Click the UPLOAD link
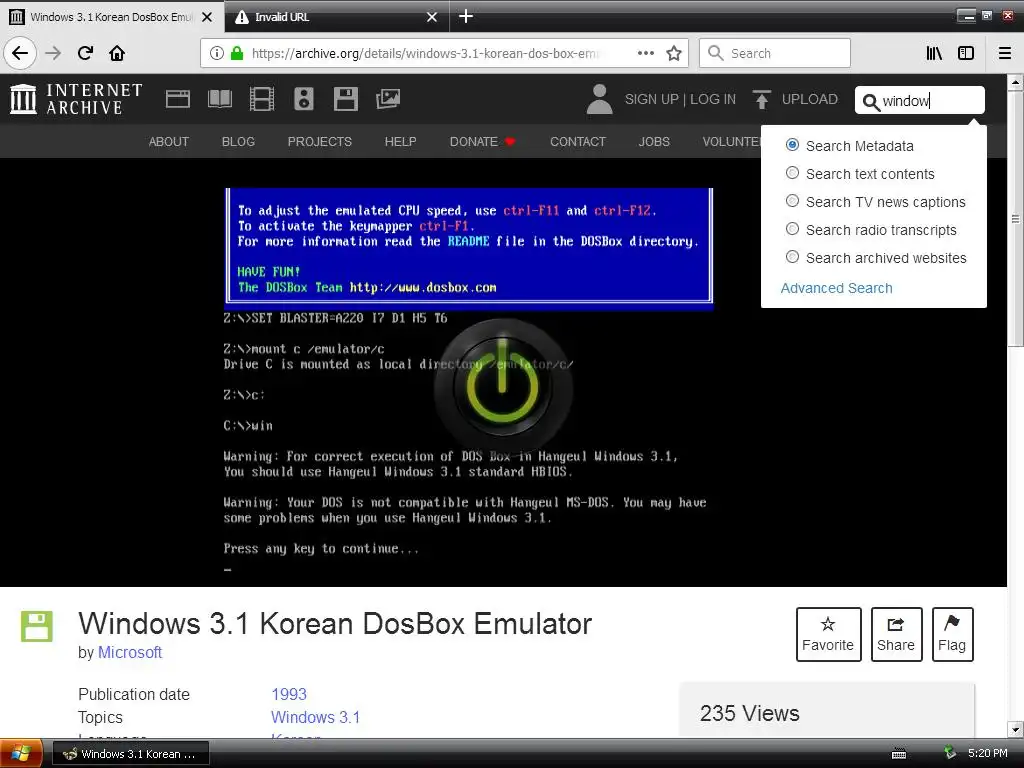The height and width of the screenshot is (768, 1024). click(x=810, y=99)
